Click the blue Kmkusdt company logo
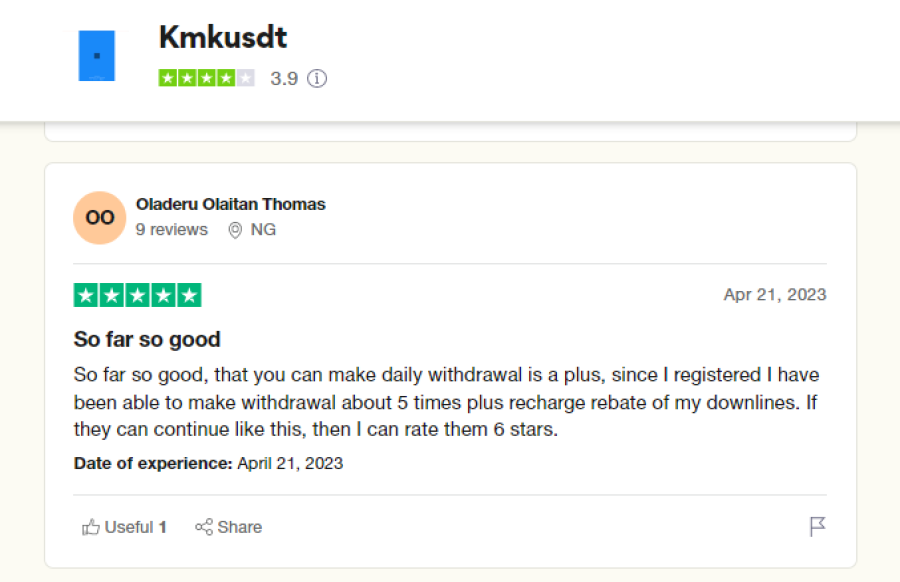The width and height of the screenshot is (900, 582). tap(96, 56)
